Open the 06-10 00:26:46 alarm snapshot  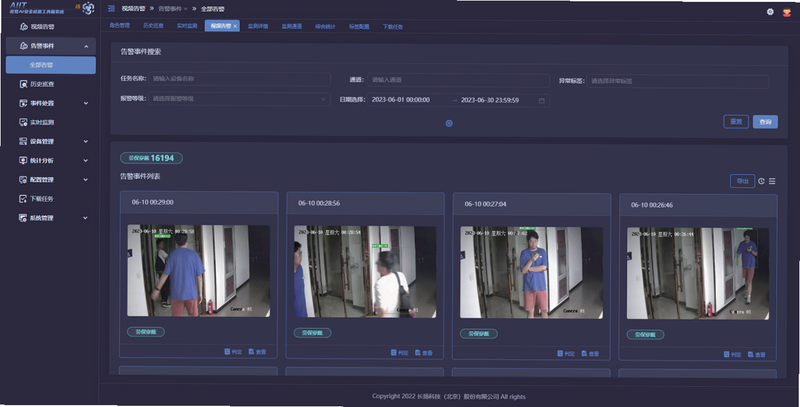pyautogui.click(x=697, y=274)
